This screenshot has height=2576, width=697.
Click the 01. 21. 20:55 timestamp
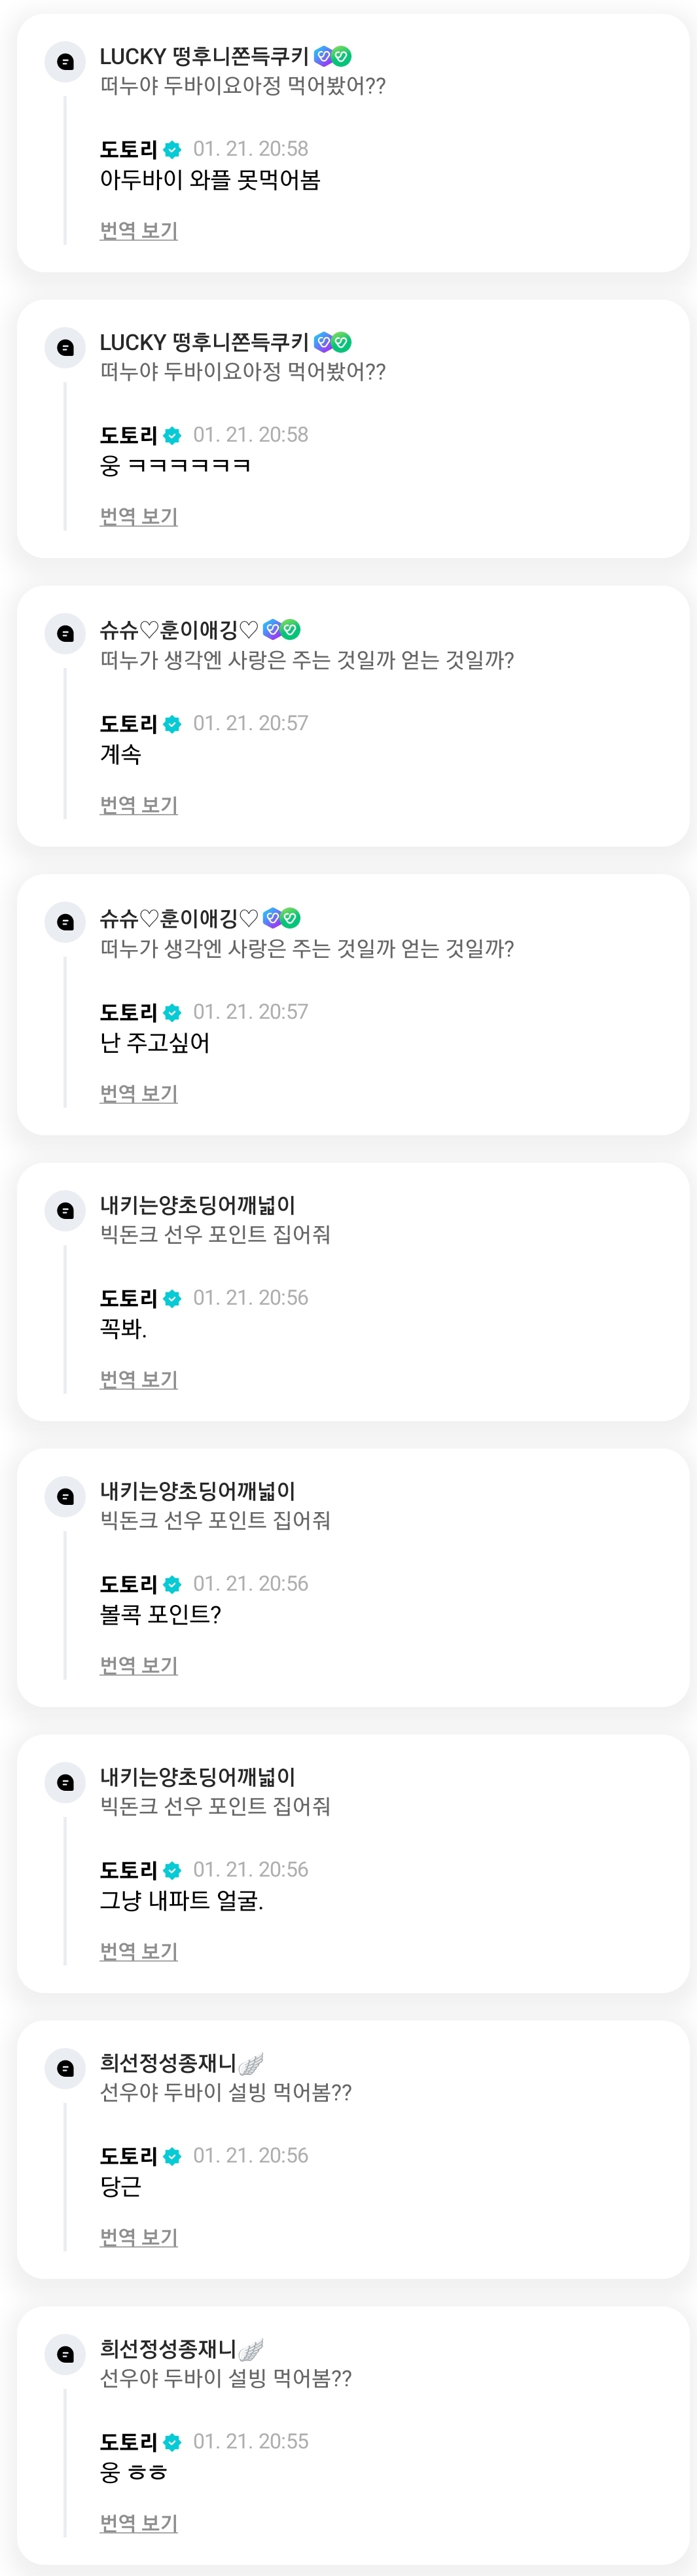click(x=250, y=2441)
